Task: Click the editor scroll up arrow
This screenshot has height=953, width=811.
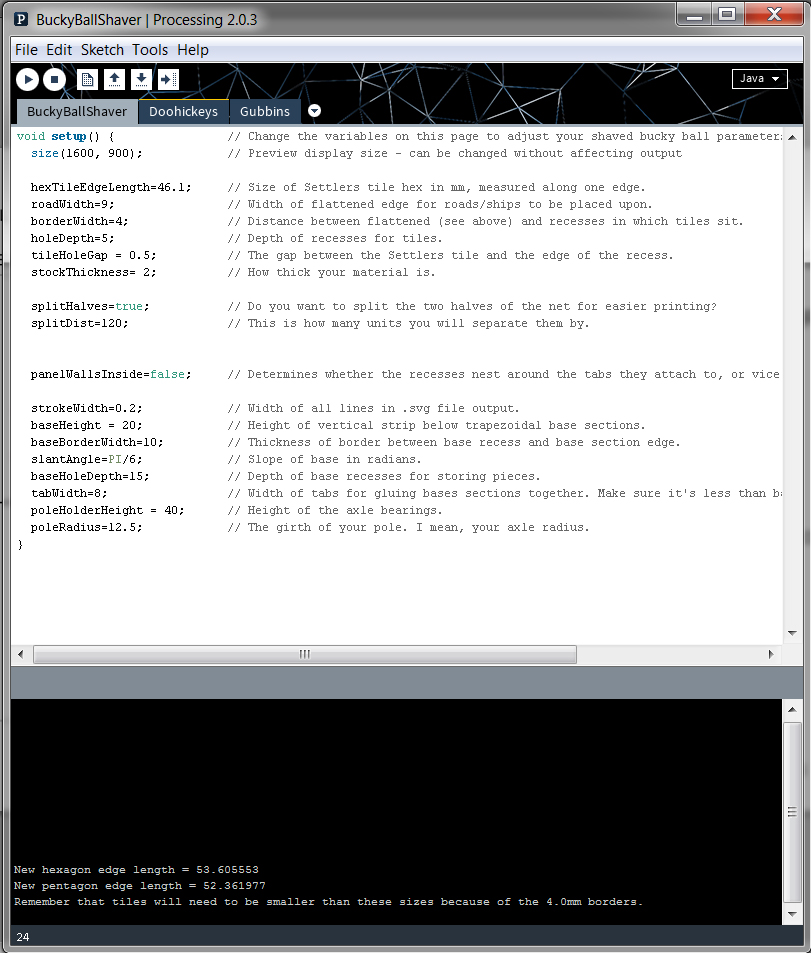Action: tap(792, 137)
